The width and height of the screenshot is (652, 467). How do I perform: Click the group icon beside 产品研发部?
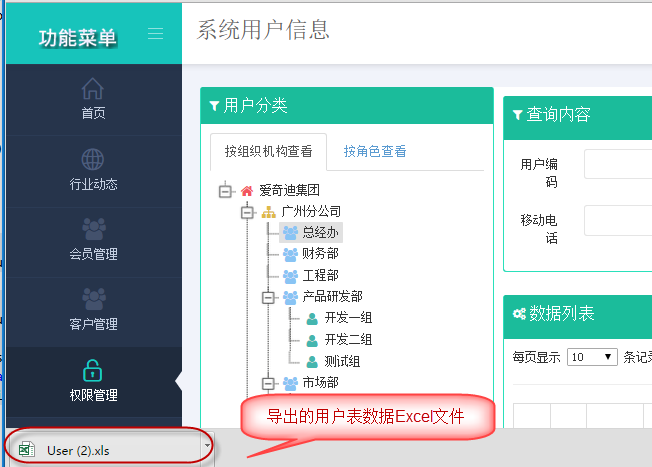pyautogui.click(x=290, y=297)
